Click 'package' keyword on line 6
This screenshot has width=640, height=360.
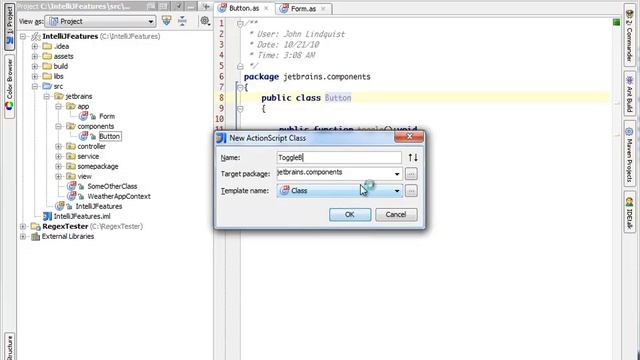(x=261, y=77)
